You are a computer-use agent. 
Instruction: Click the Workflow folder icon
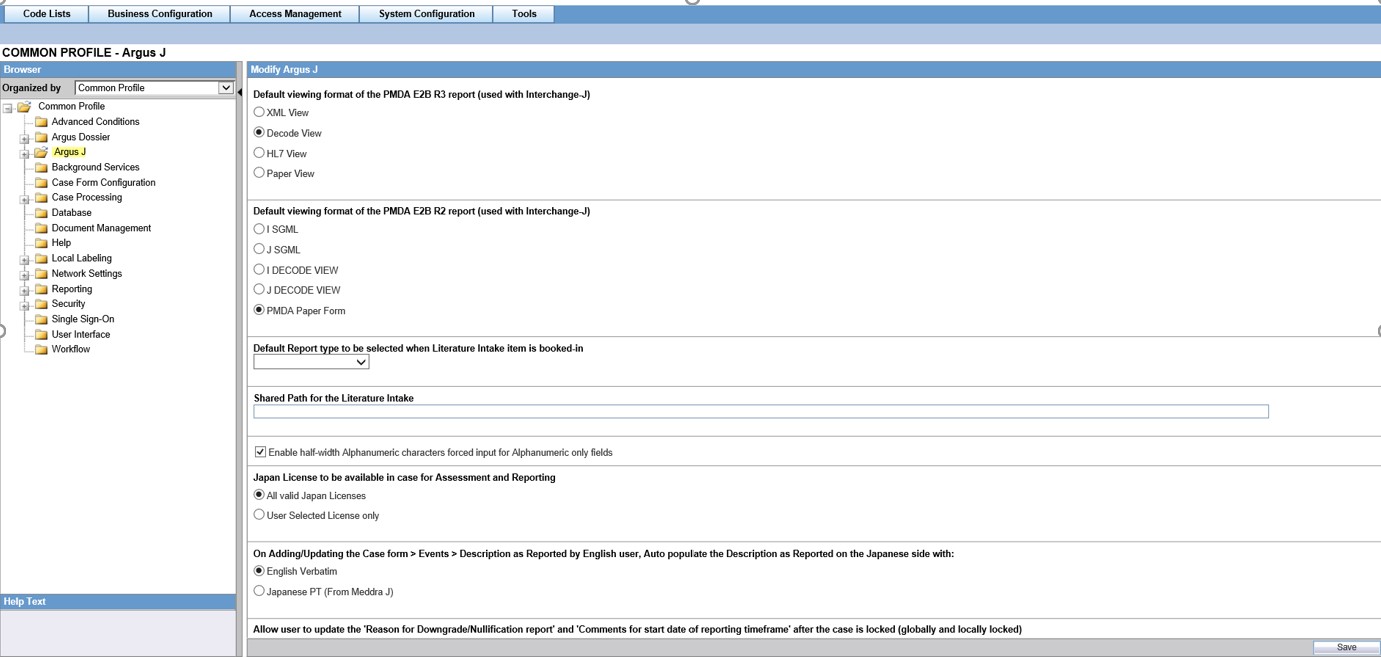41,350
